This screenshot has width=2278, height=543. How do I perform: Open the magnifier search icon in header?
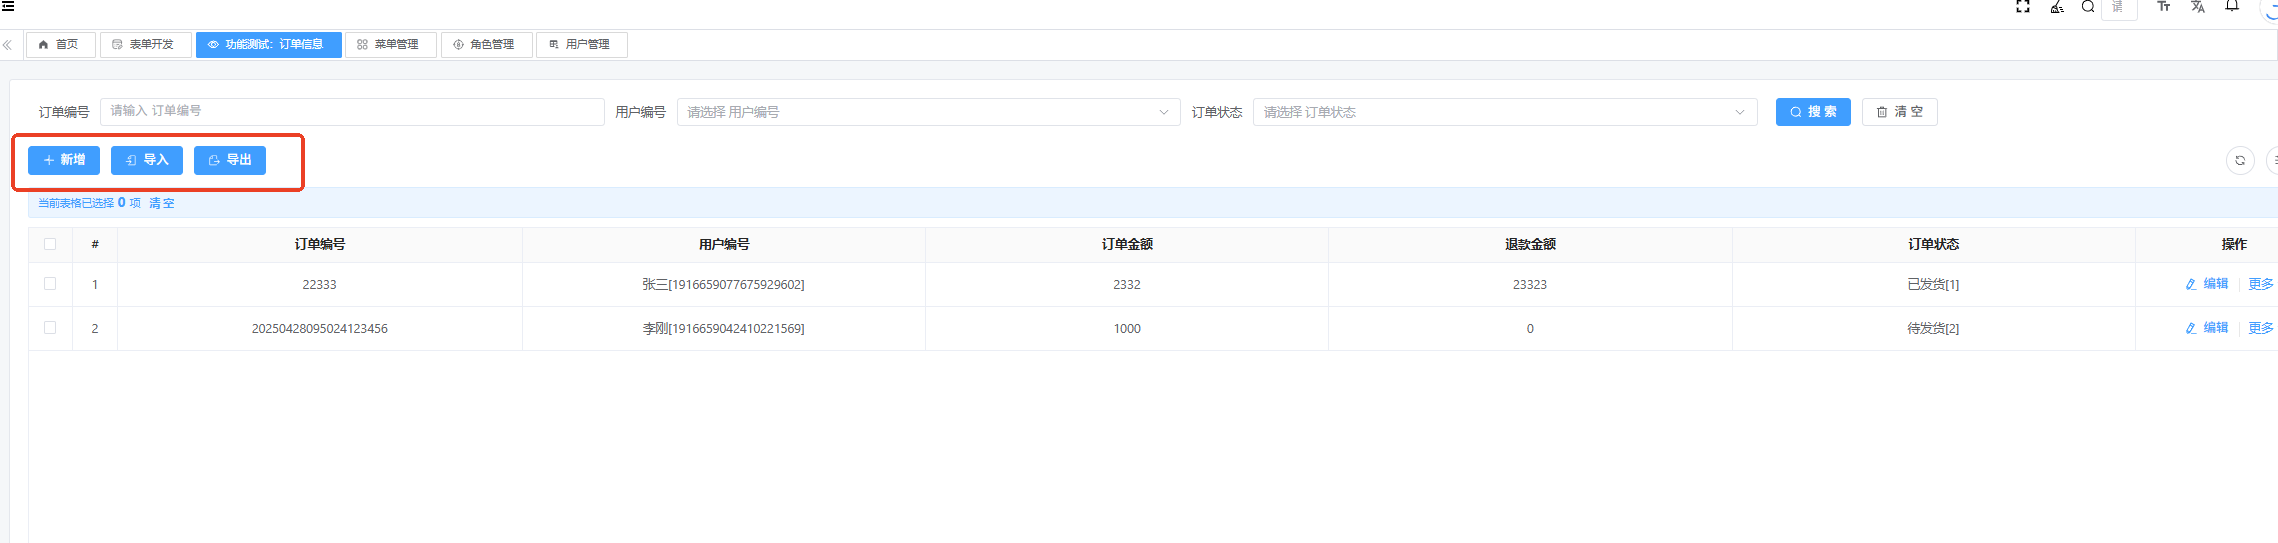pyautogui.click(x=2088, y=6)
